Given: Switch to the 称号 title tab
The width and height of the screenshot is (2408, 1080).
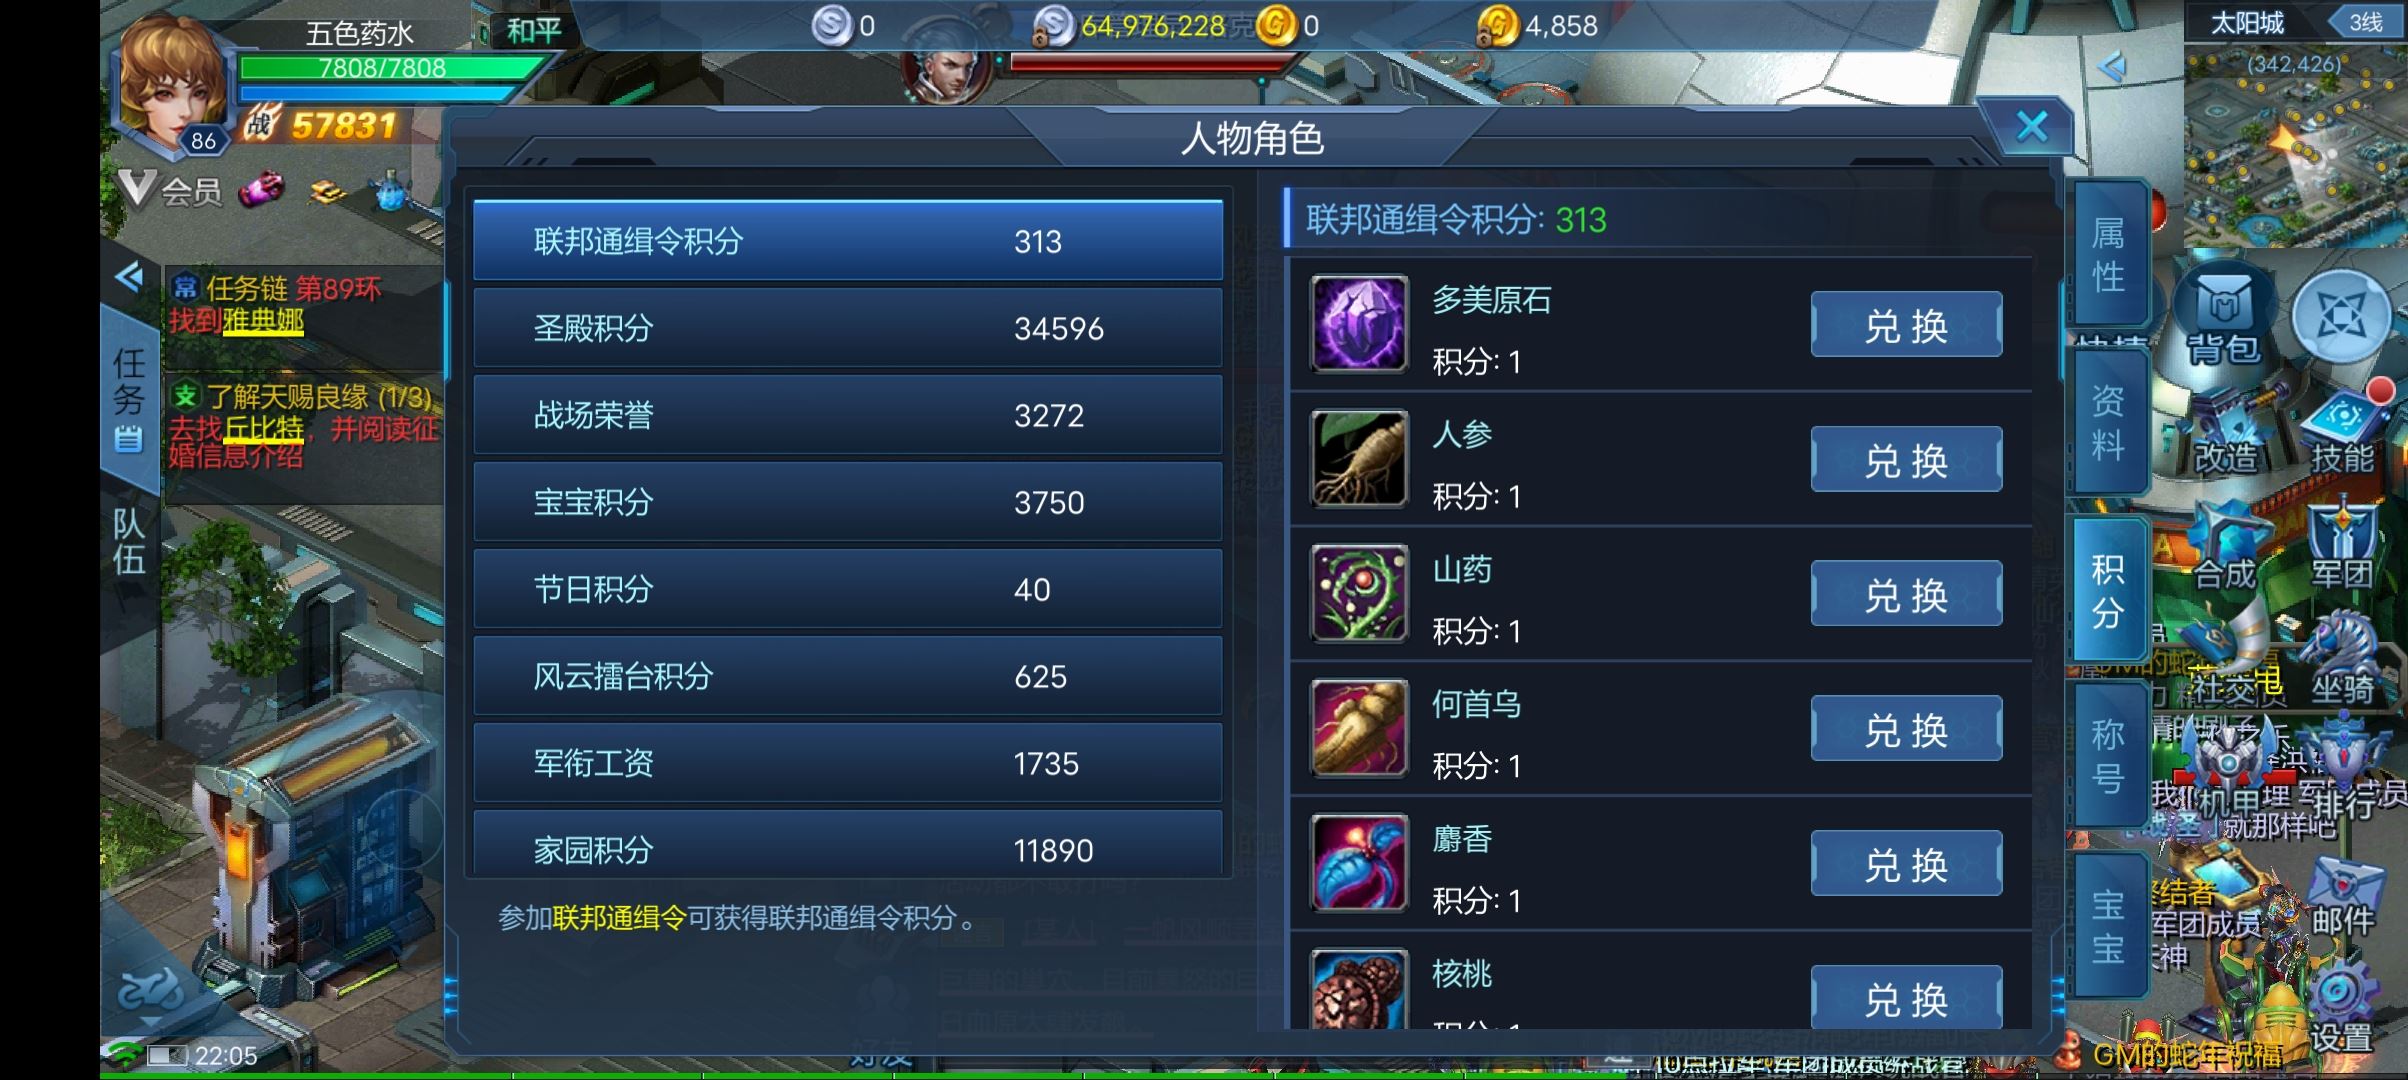Looking at the screenshot, I should (2108, 755).
